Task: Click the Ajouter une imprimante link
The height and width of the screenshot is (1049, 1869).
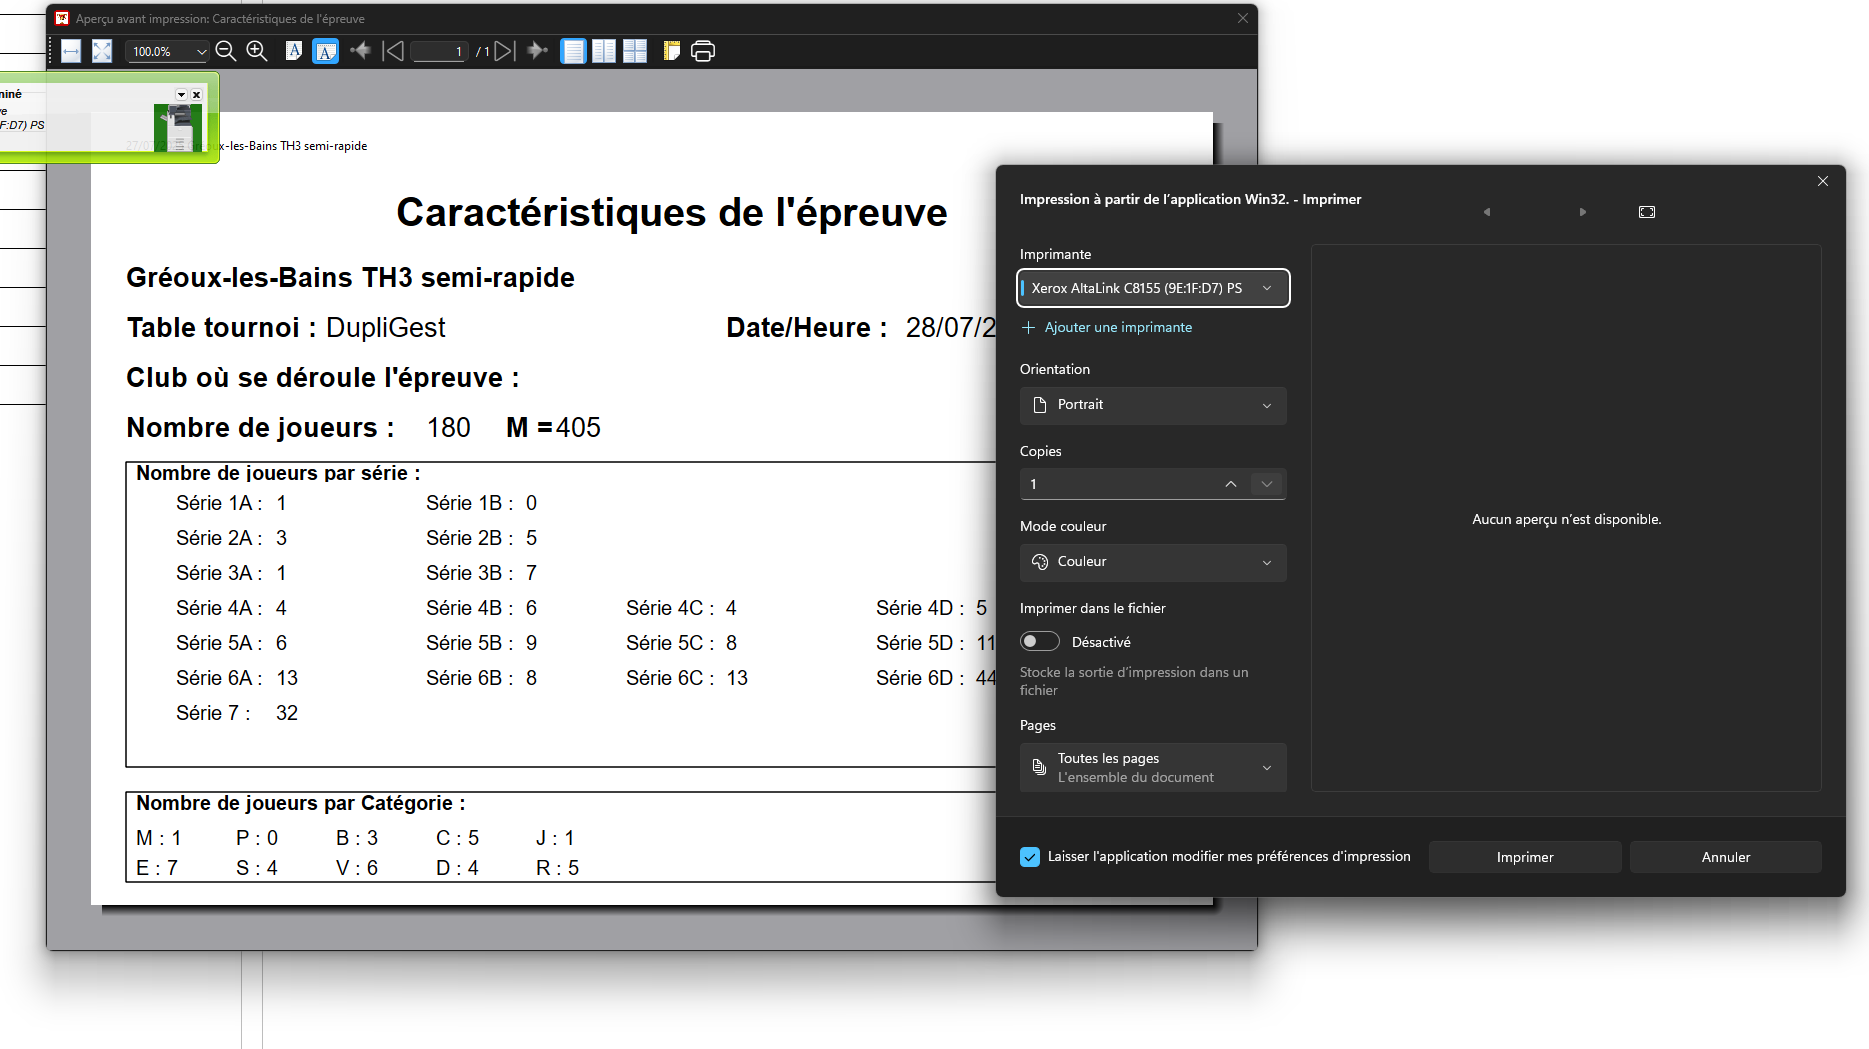Action: coord(1117,327)
